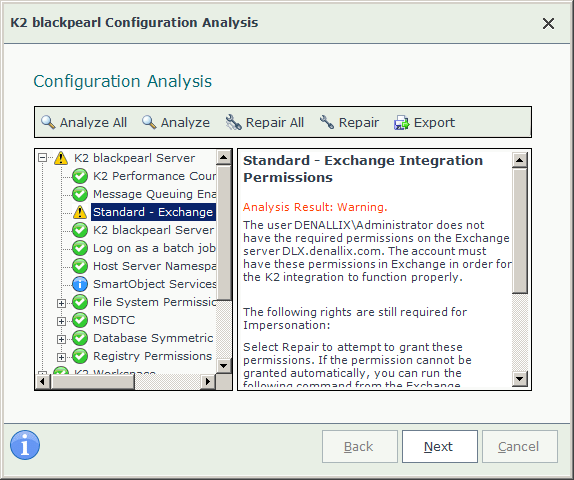Click green check icon for Message Queuing

point(80,194)
